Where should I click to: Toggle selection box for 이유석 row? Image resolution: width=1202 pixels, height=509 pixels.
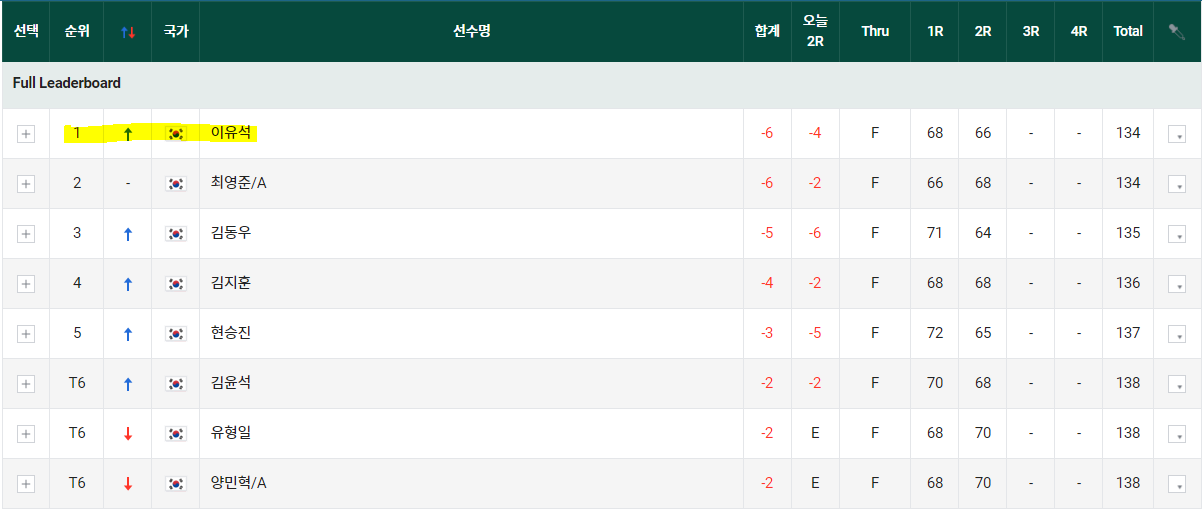tap(26, 134)
